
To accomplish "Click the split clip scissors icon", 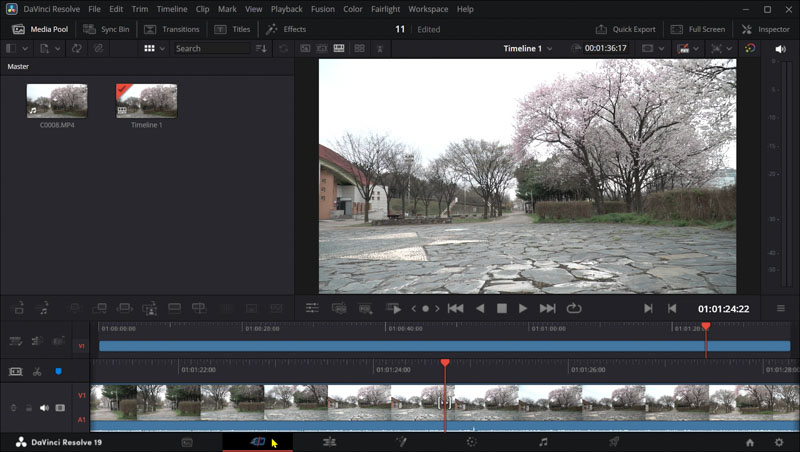I will [x=37, y=371].
